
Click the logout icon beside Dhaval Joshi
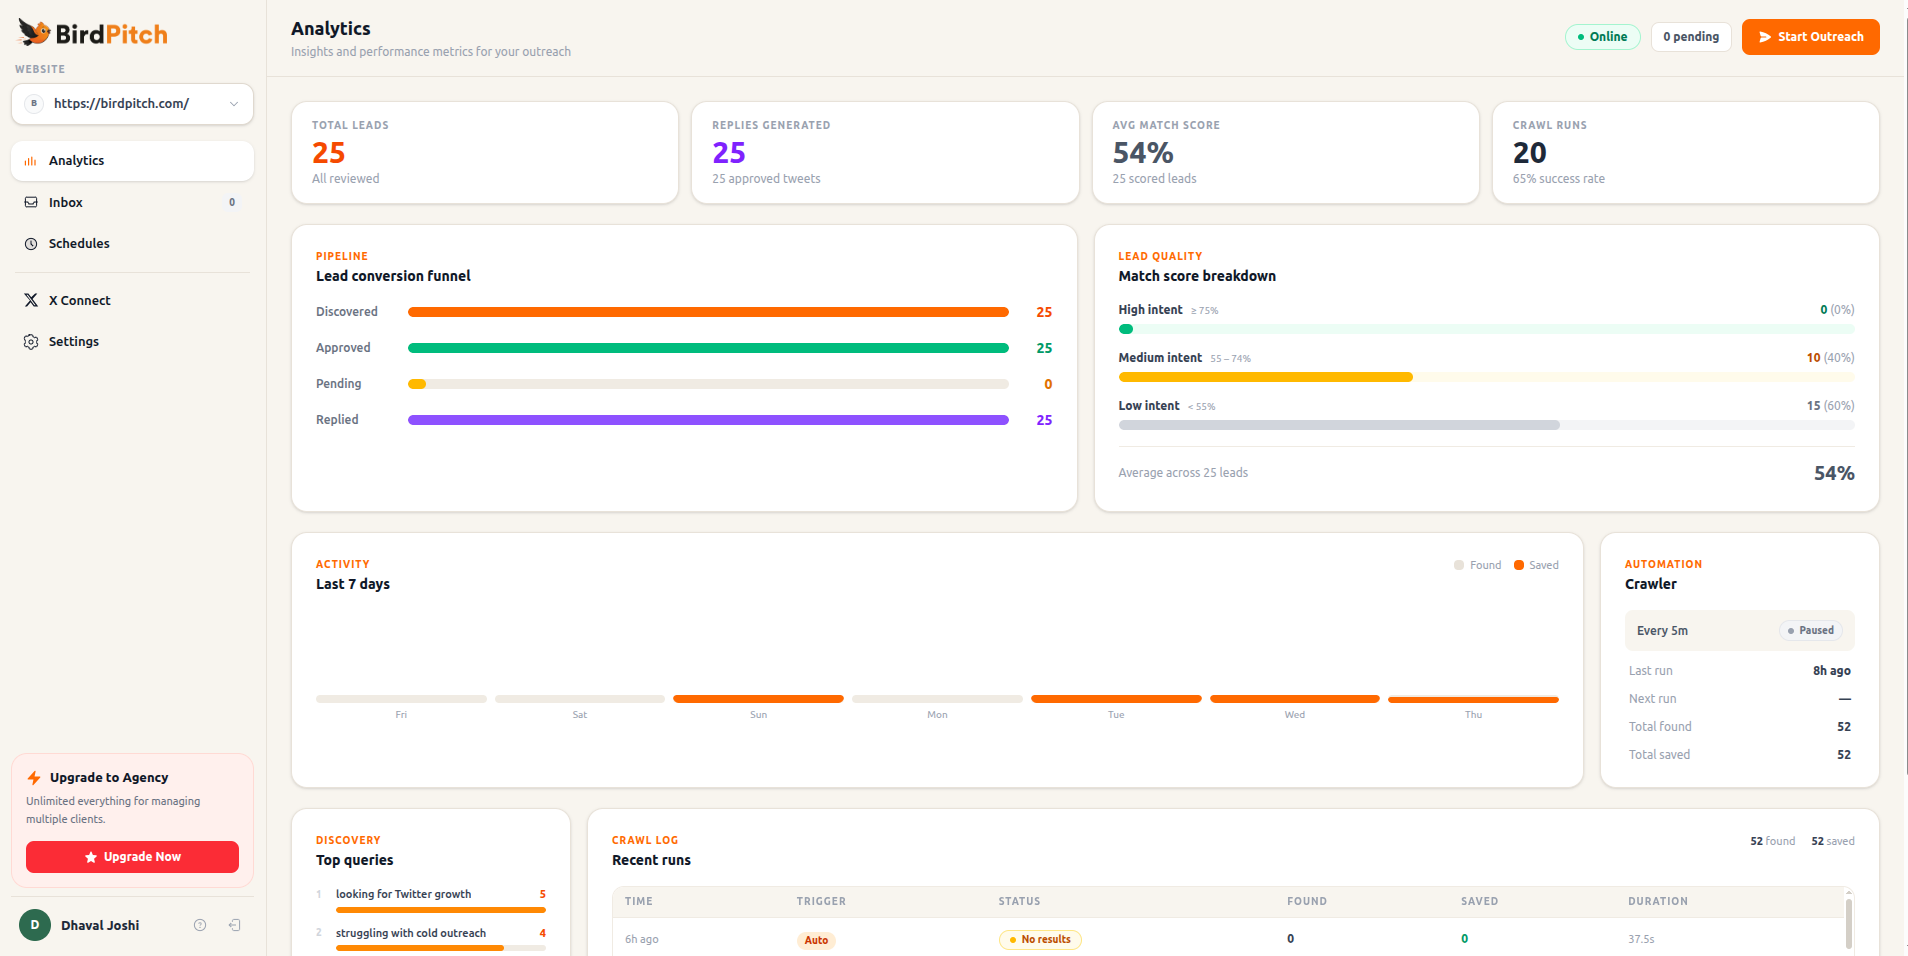[x=234, y=925]
